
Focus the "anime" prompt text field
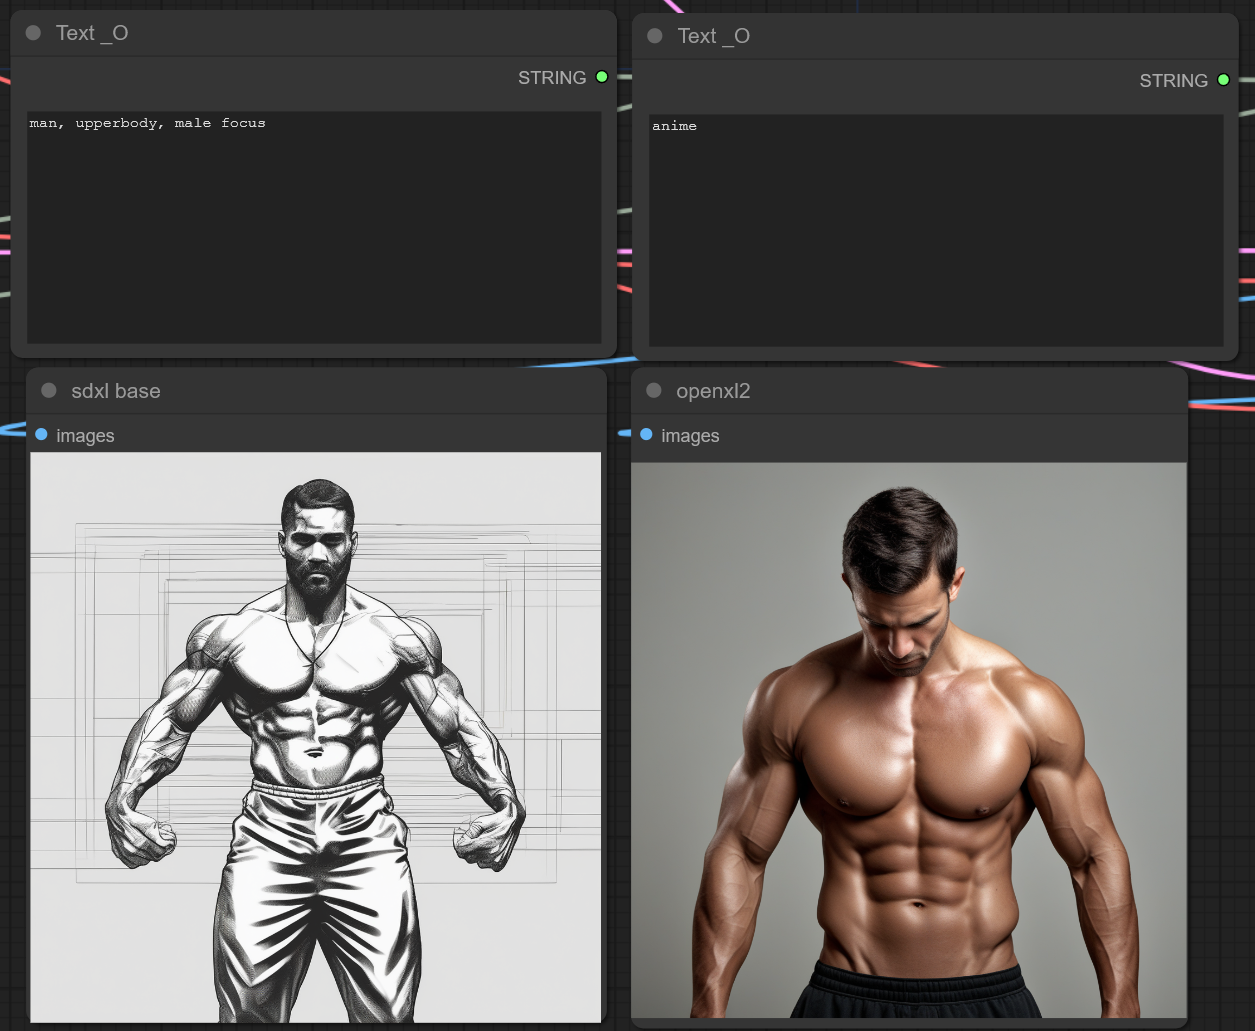[936, 230]
